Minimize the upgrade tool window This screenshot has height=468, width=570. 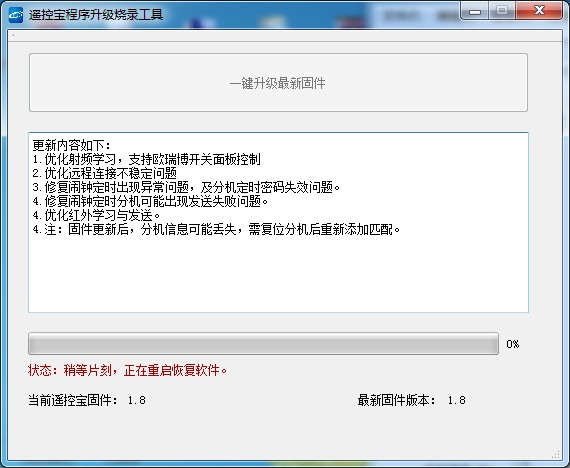475,11
